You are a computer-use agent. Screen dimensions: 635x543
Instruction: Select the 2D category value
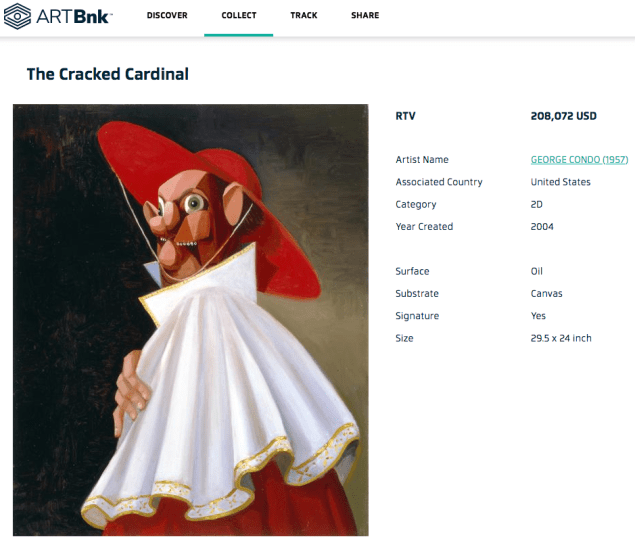pos(537,204)
